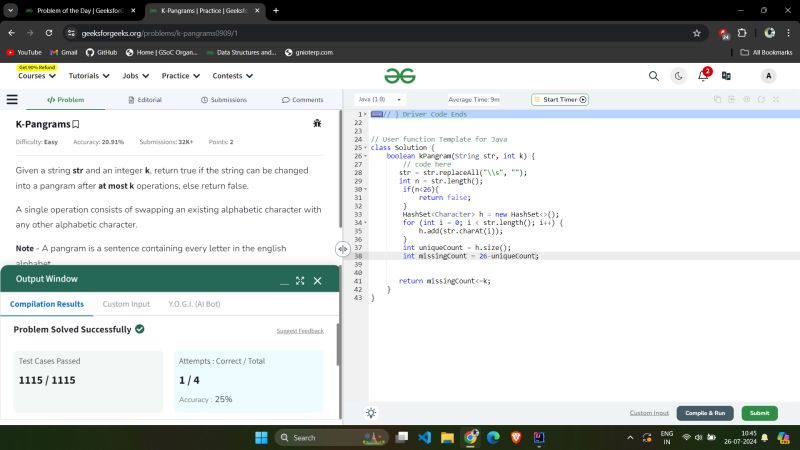Screen dimensions: 800x450
Task: Bookmark this page with star icon
Action: point(697,33)
